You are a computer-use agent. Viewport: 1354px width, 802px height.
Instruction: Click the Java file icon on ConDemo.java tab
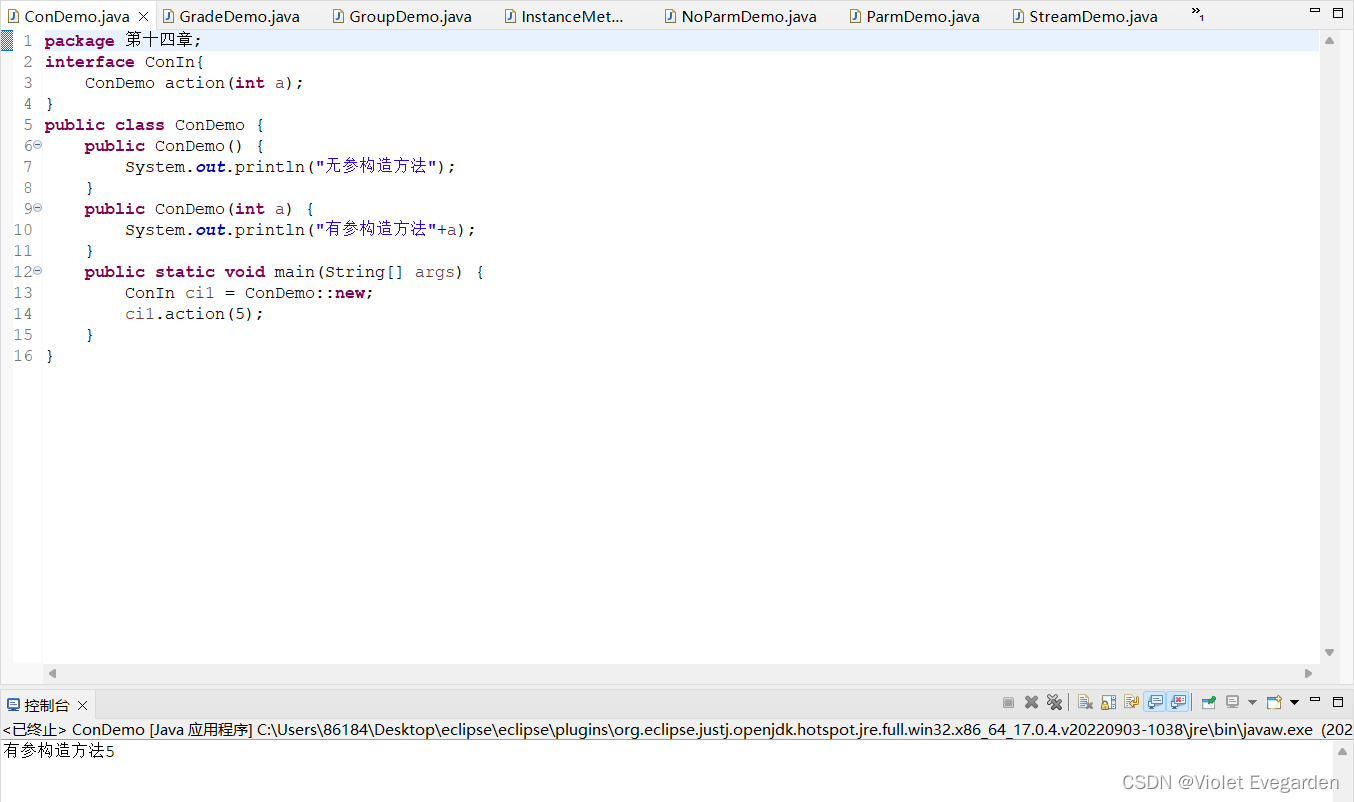click(13, 16)
